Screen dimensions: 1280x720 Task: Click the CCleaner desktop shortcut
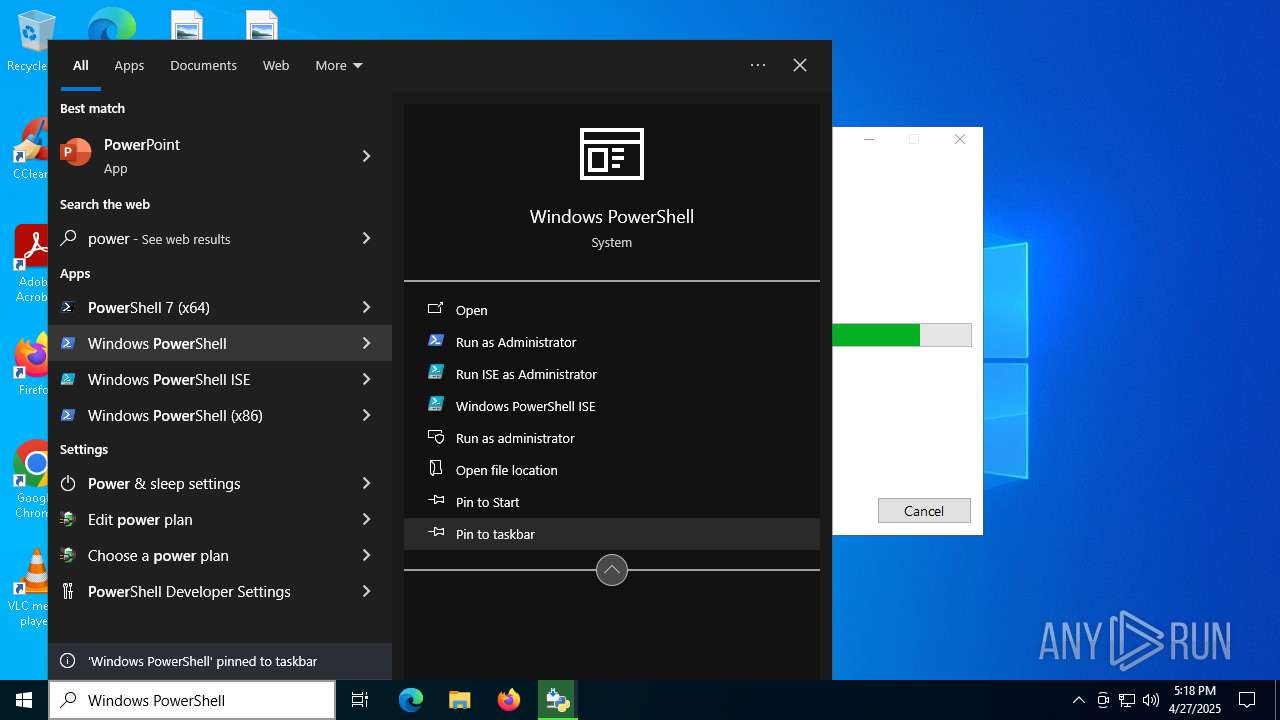tap(30, 150)
